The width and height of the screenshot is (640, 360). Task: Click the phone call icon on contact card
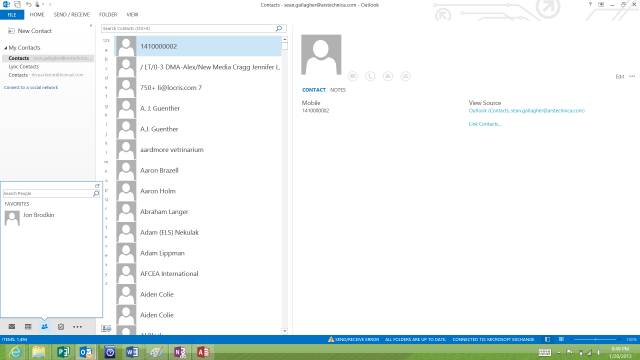370,76
